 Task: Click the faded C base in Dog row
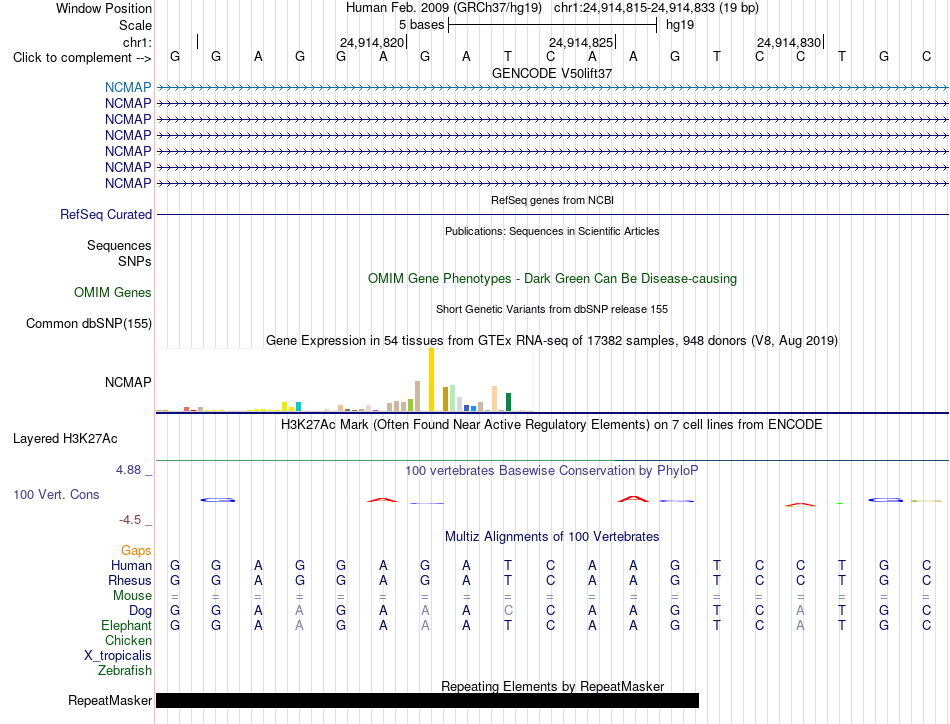coord(508,611)
